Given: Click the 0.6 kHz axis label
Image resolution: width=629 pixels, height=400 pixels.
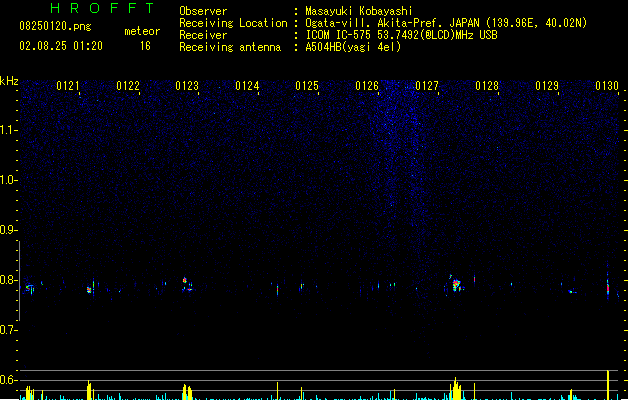Looking at the screenshot, I should pos(8,380).
